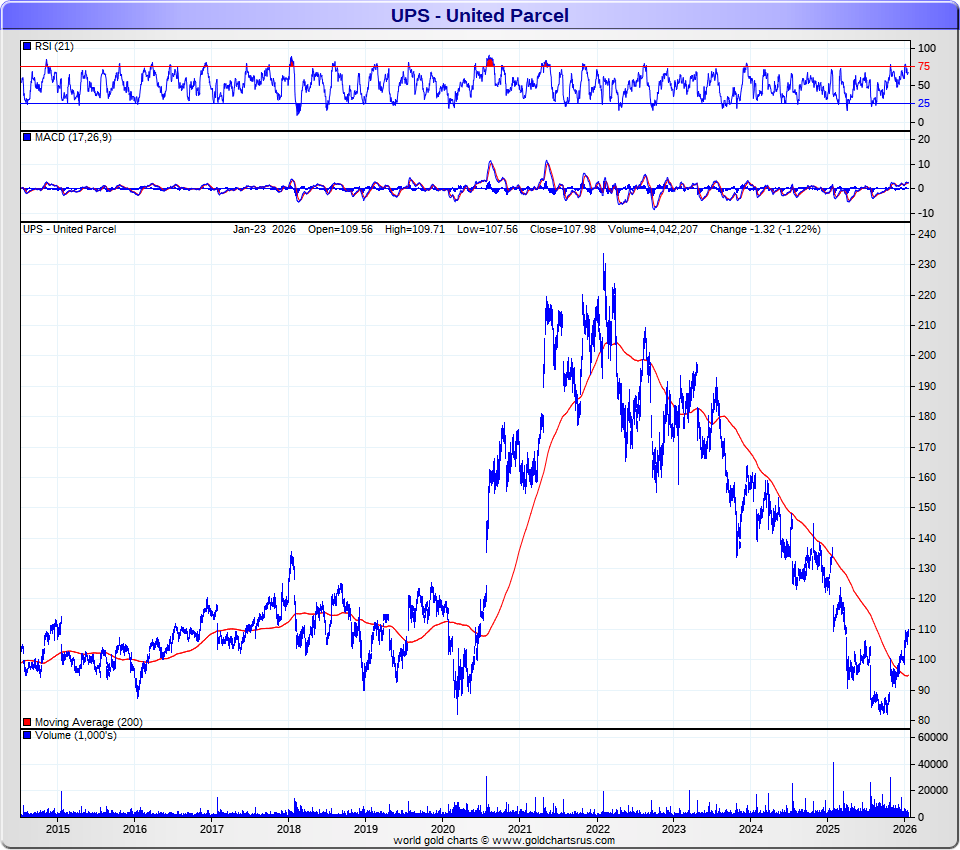
Task: Click the 'Moving Average (200)' label
Action: [89, 722]
